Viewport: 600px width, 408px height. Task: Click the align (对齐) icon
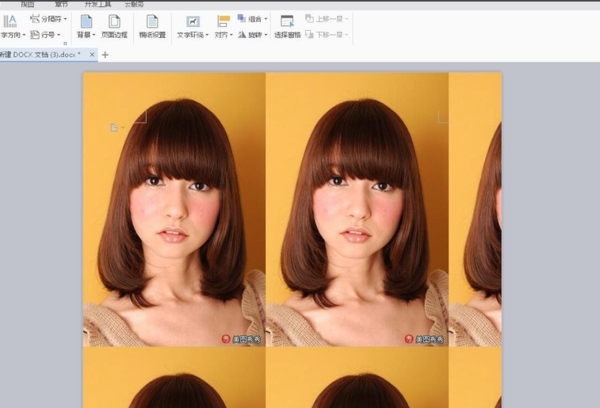(x=223, y=20)
